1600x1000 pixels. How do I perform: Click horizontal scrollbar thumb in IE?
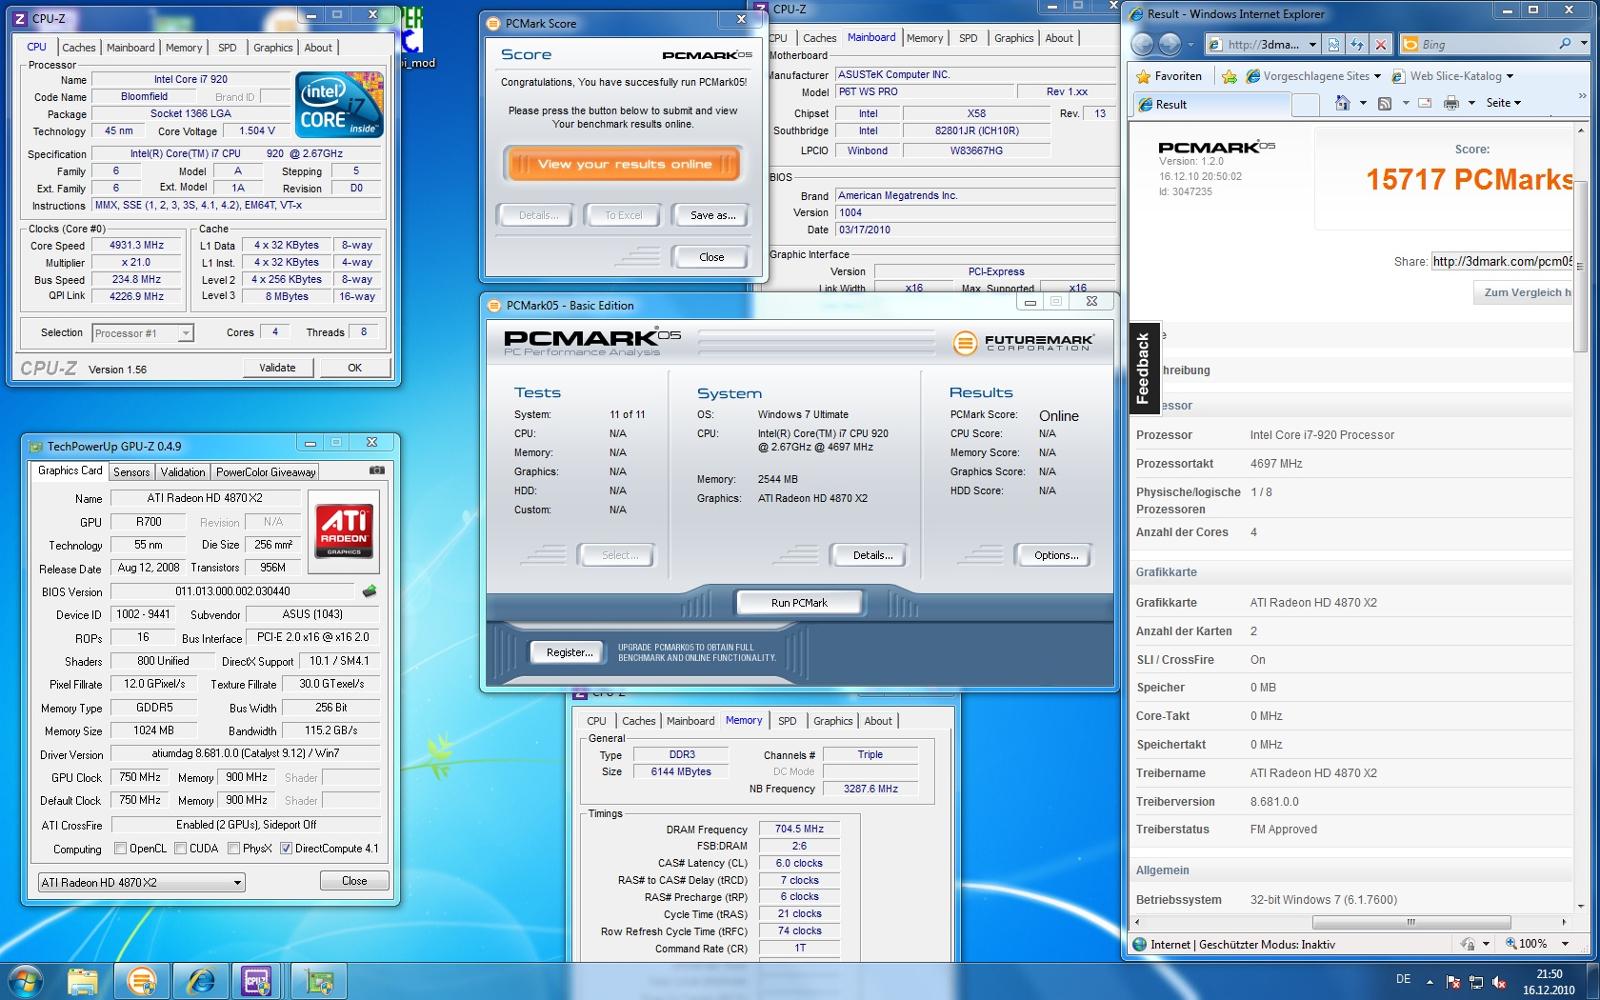[1411, 922]
